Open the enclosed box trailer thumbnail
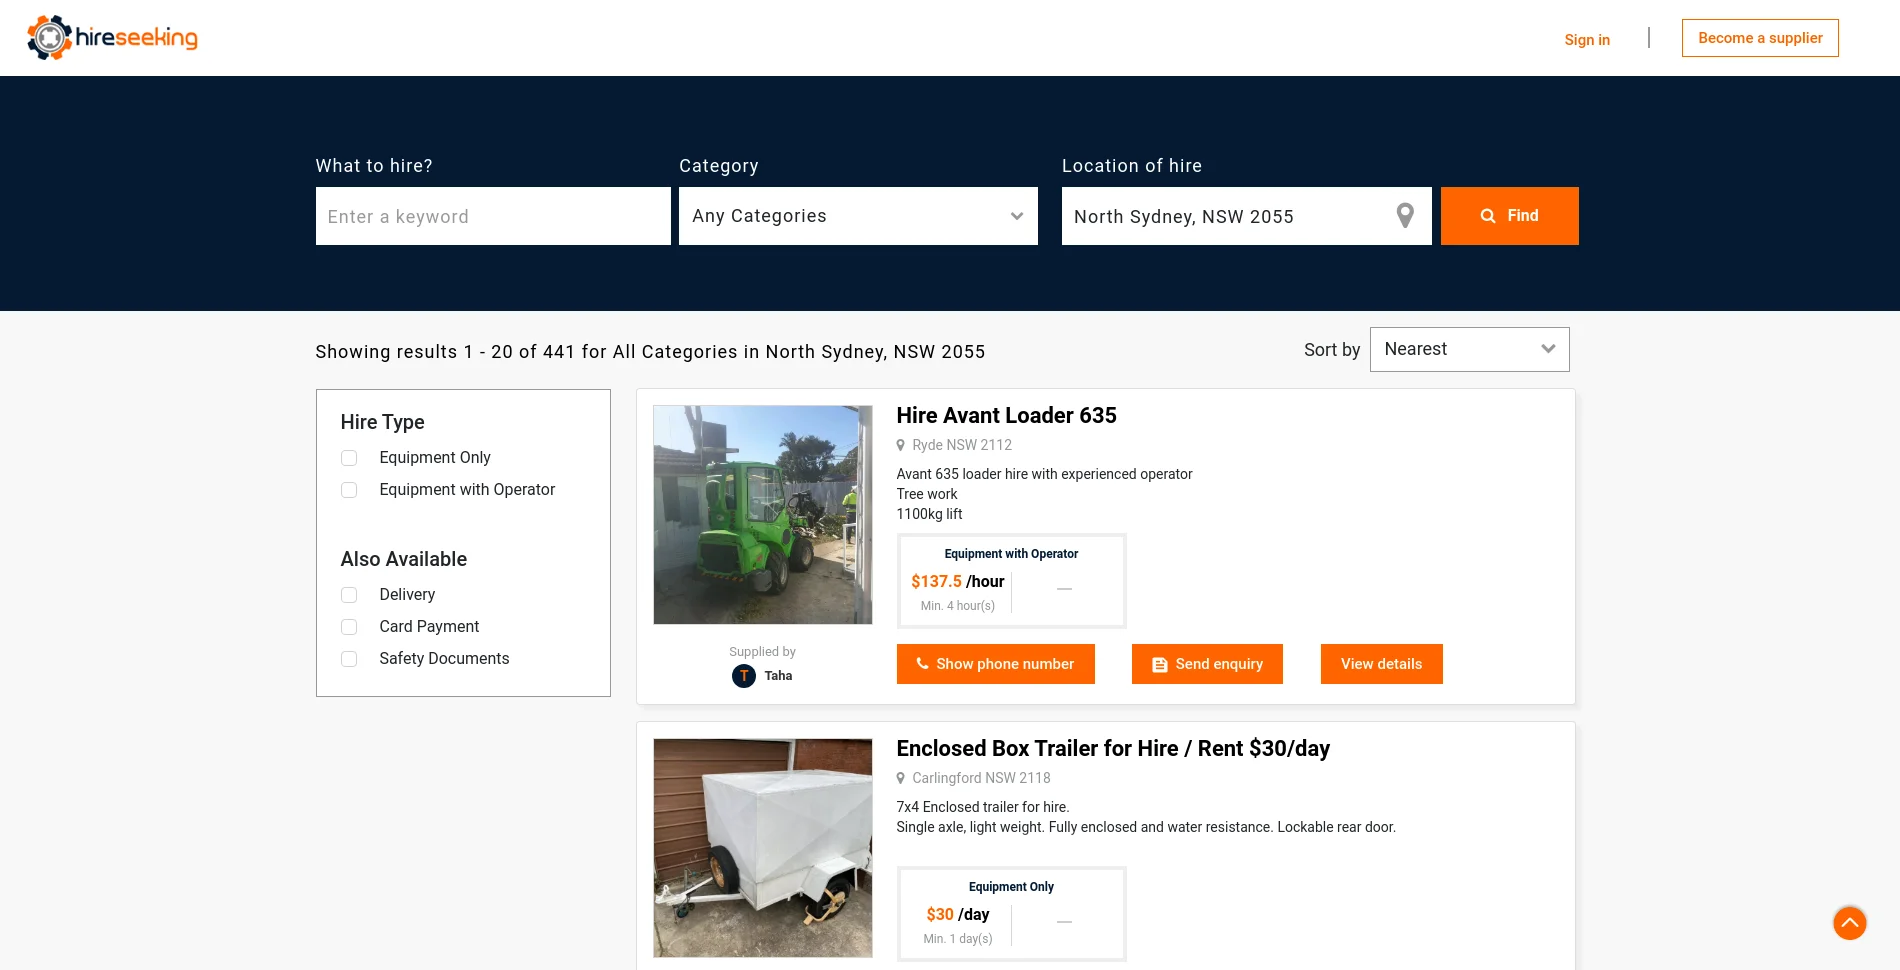1900x970 pixels. (763, 848)
